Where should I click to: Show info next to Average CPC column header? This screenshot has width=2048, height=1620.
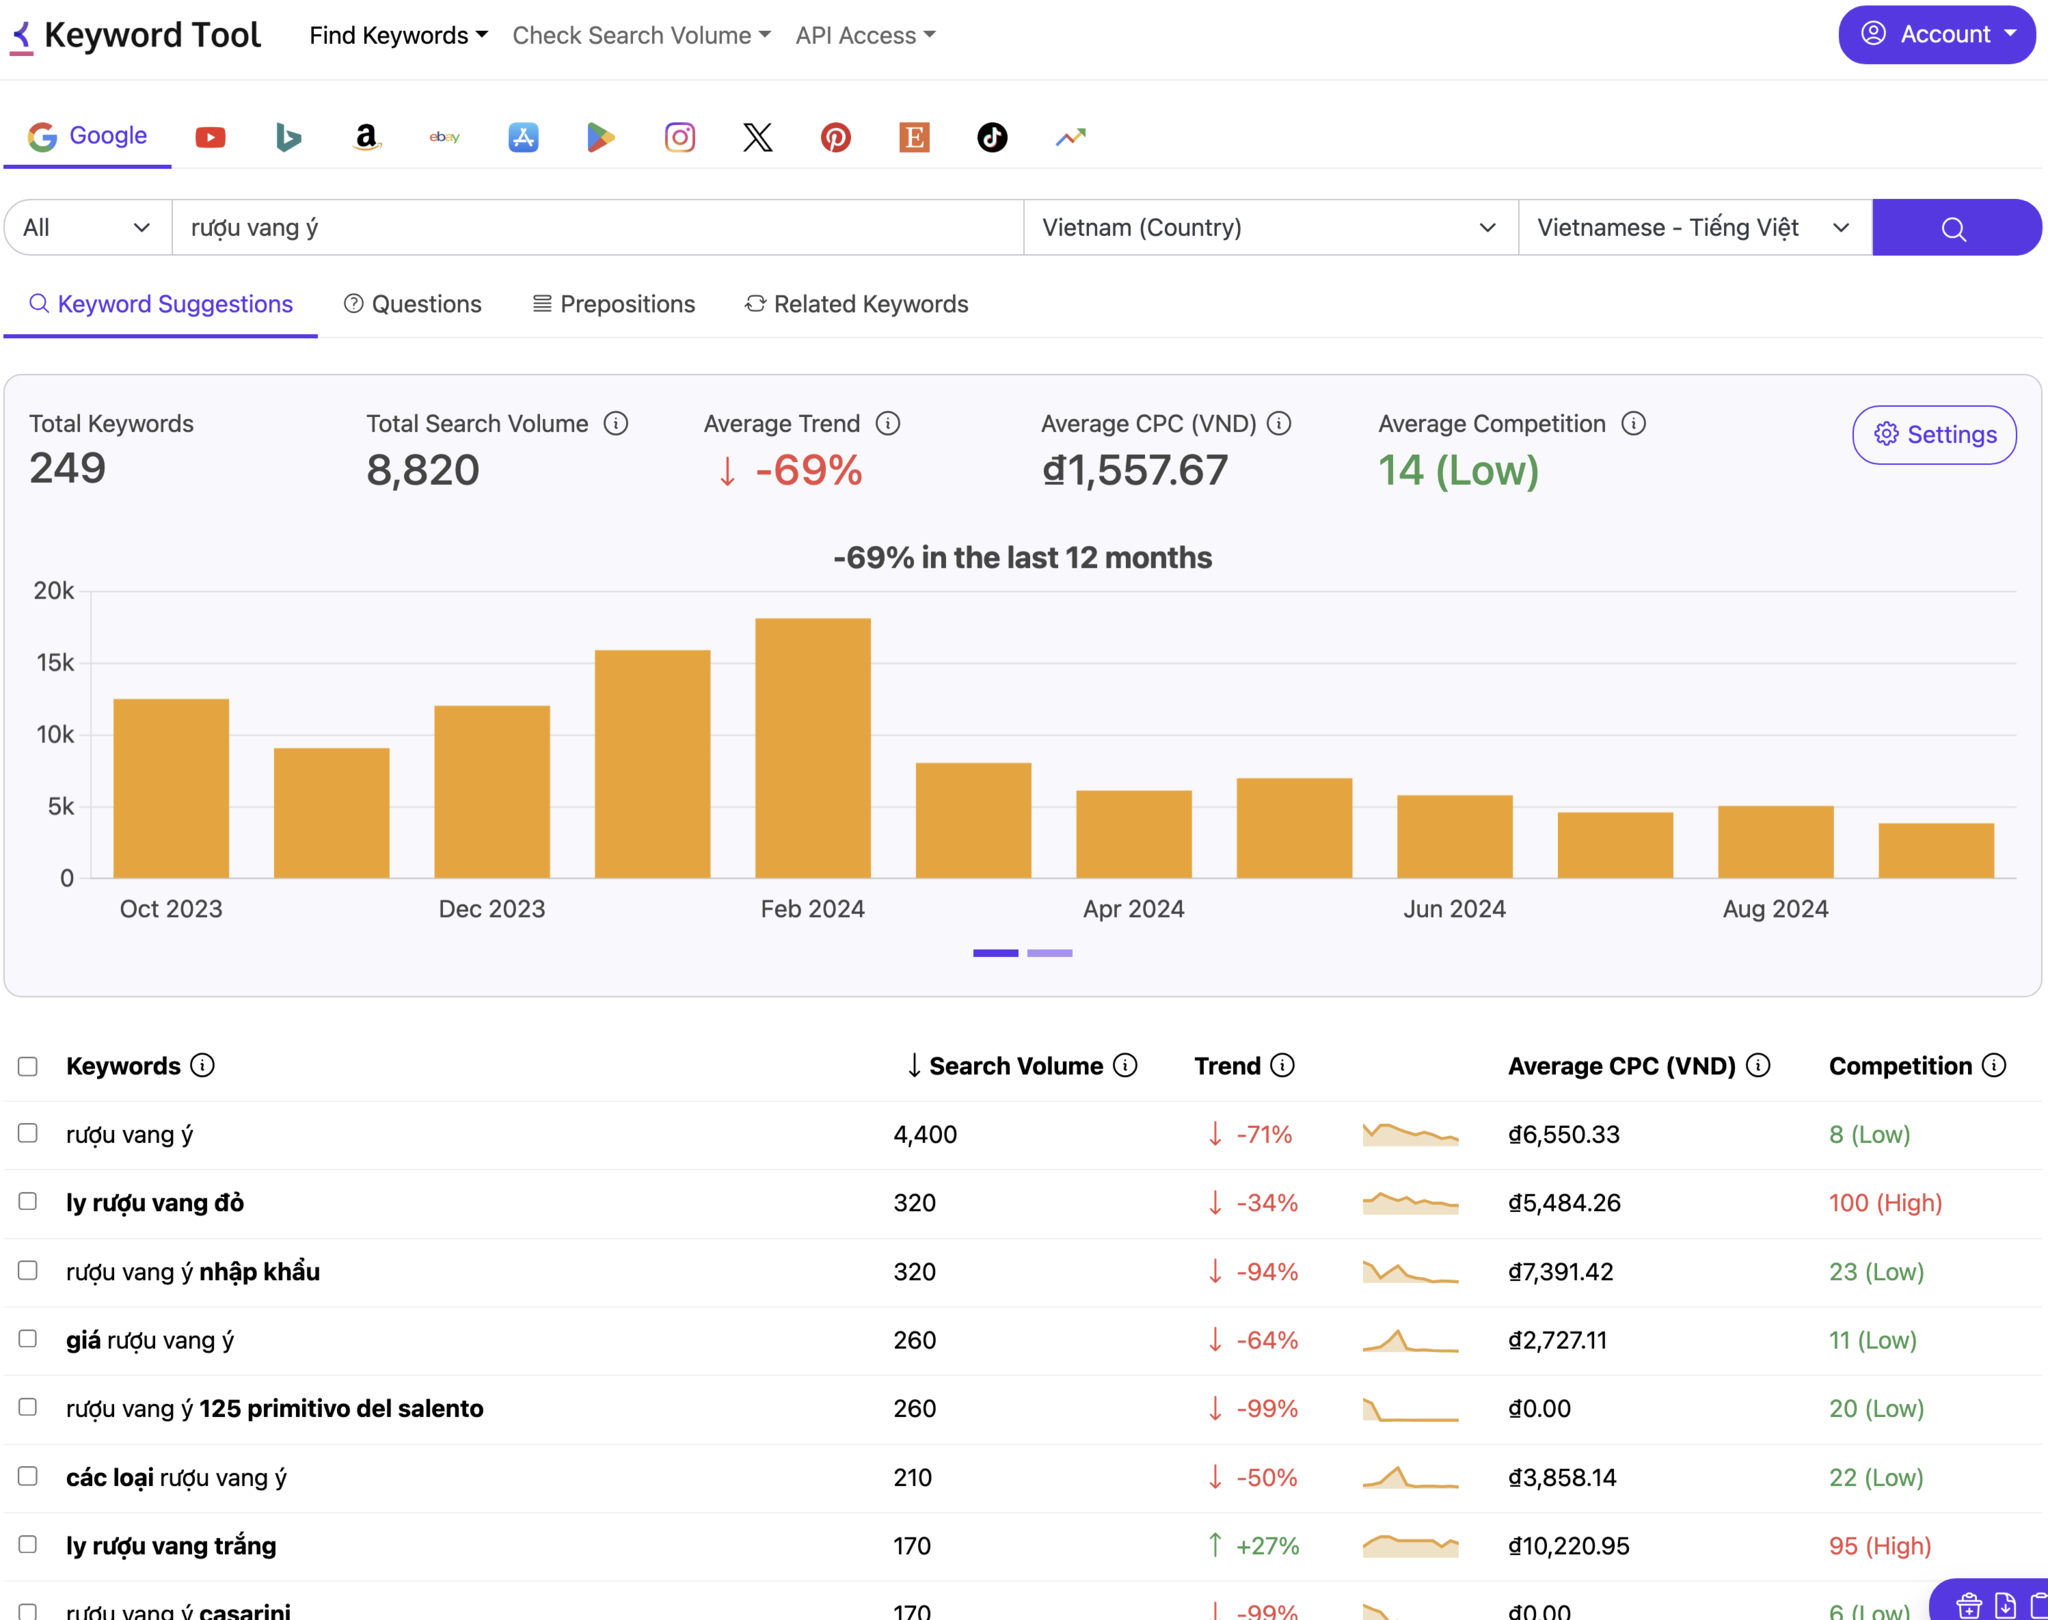[1759, 1066]
